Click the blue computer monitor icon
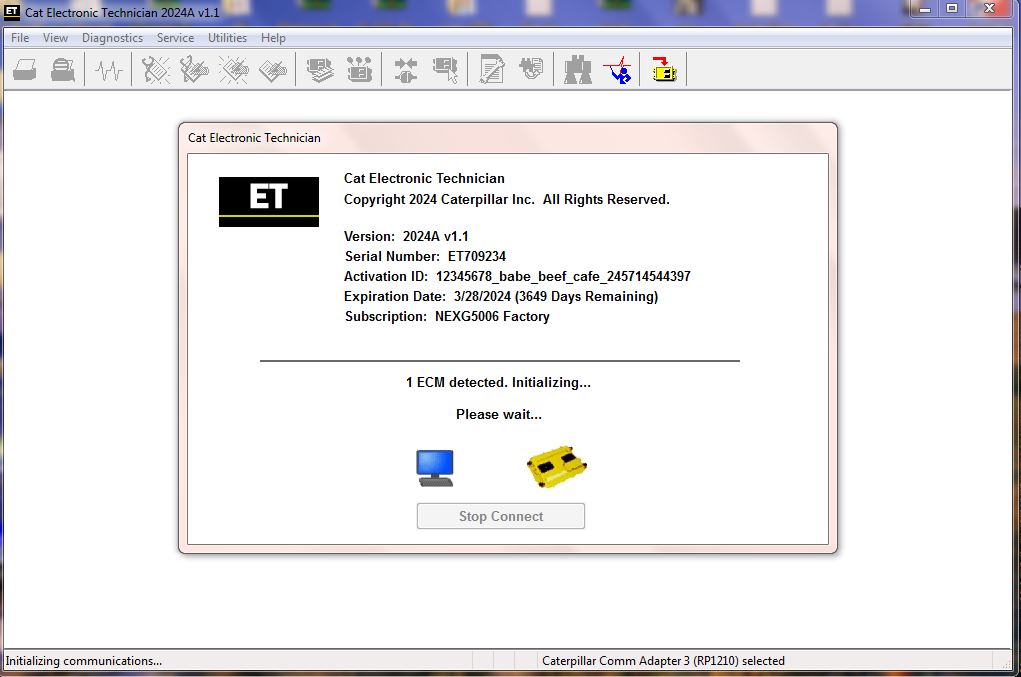Screen dimensions: 1021x677 (435, 468)
